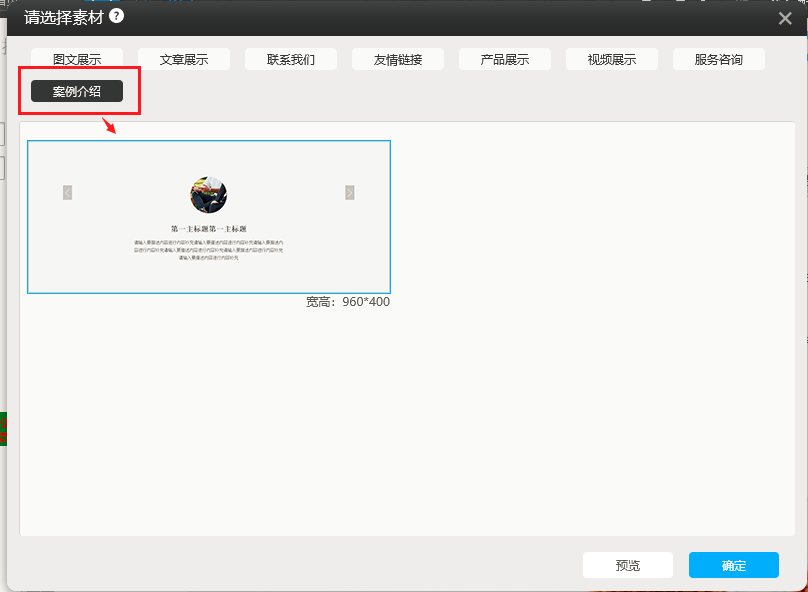Image resolution: width=808 pixels, height=592 pixels.
Task: Click the selected 案例介绍 tab
Action: coord(77,91)
